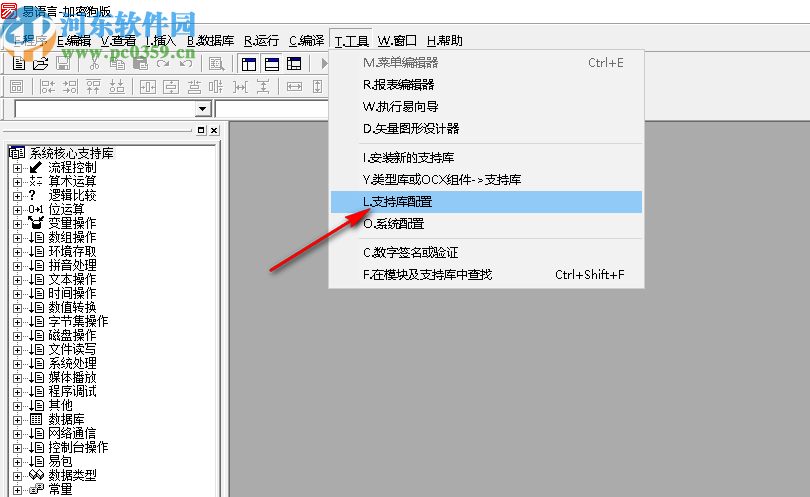Open the C.编译 menu

306,40
